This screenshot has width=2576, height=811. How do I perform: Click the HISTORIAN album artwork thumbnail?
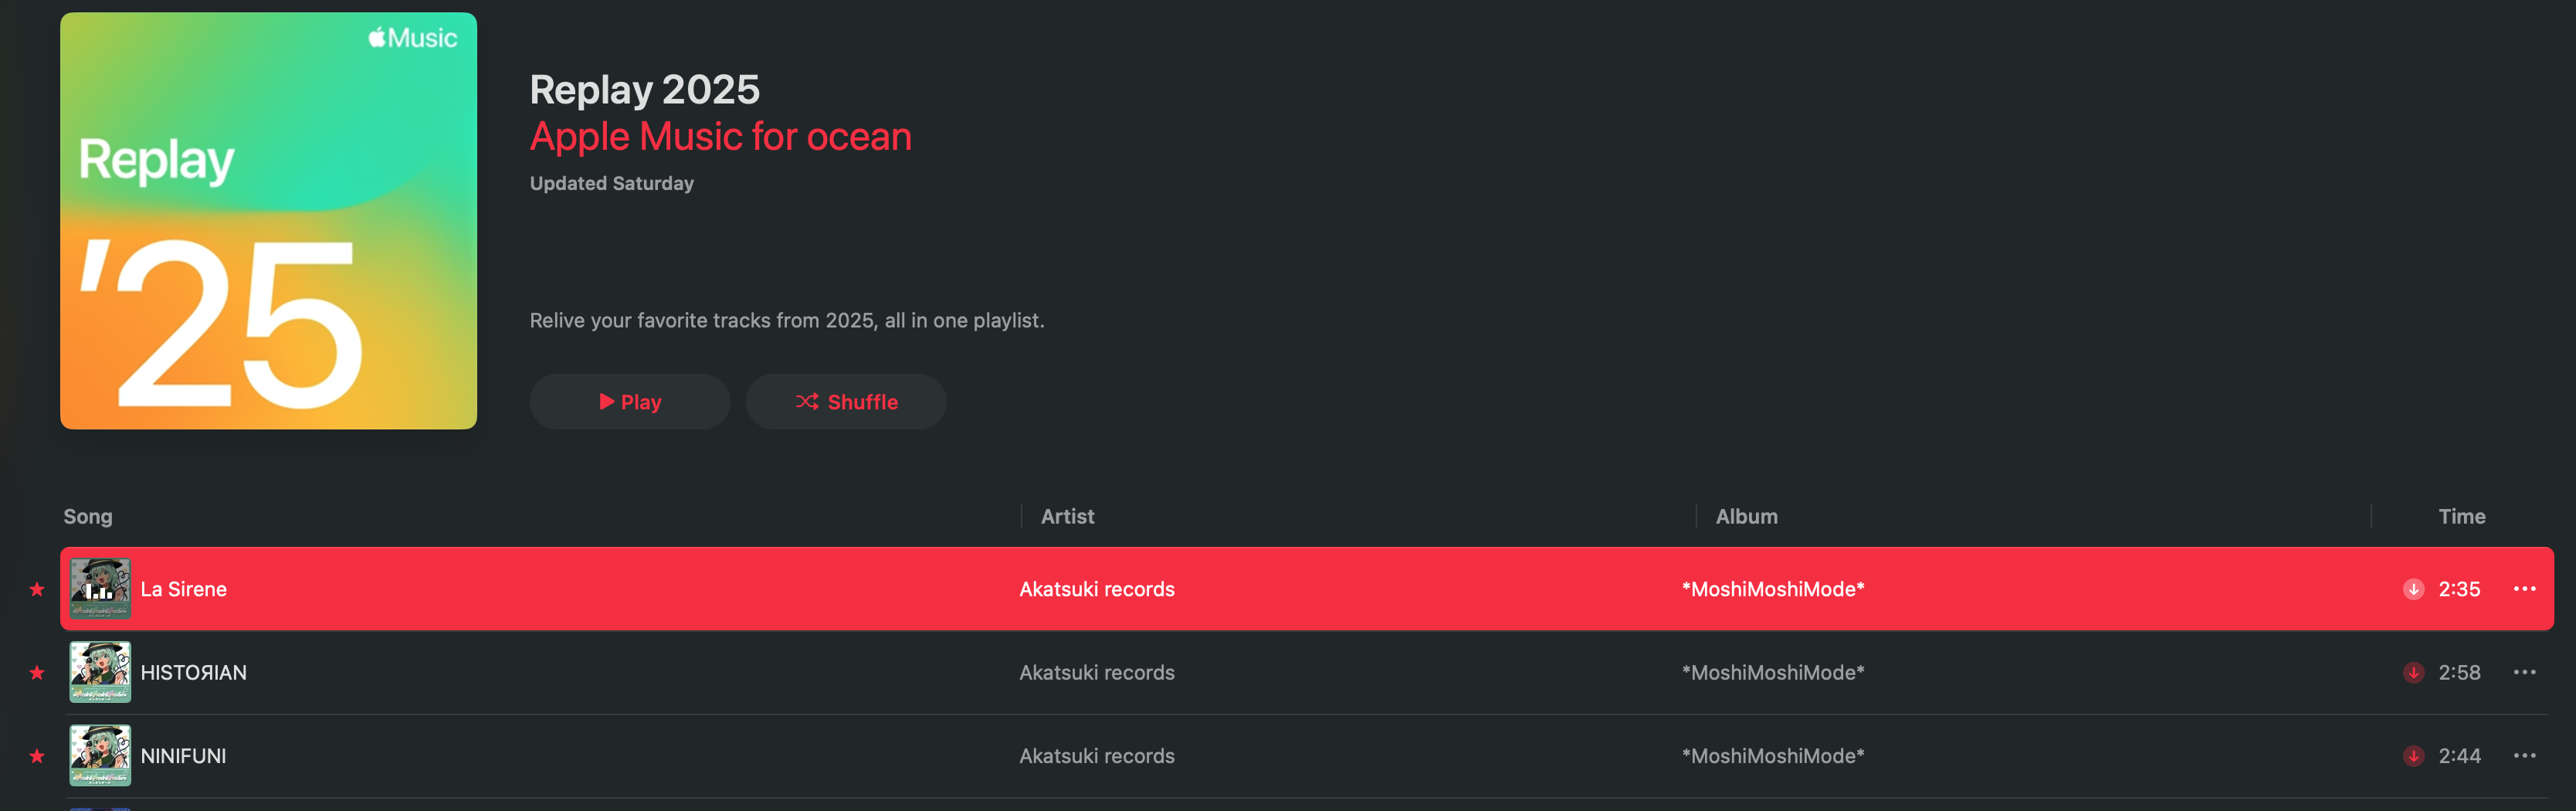point(100,673)
